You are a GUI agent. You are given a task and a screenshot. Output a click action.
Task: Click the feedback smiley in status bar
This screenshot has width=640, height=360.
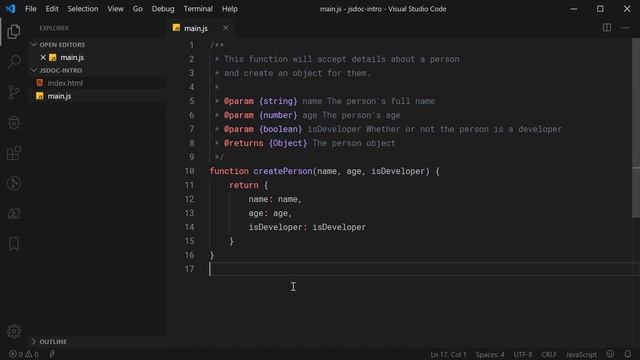click(x=610, y=354)
